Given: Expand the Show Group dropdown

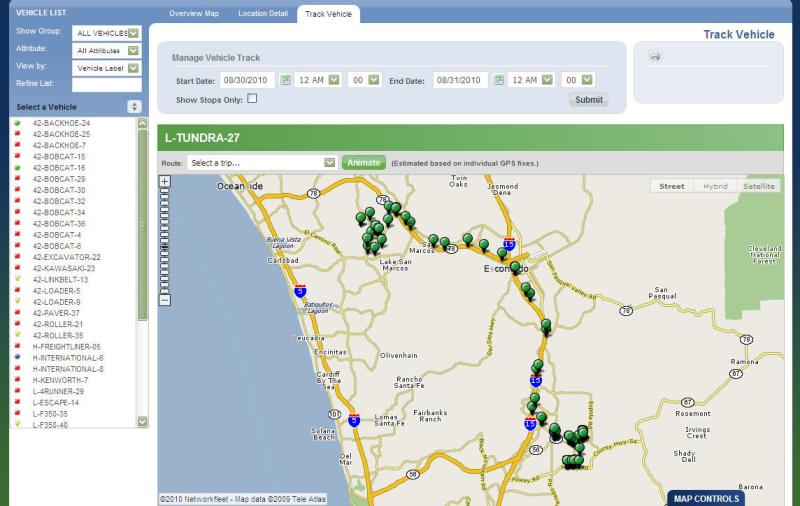Looking at the screenshot, I should (x=134, y=33).
